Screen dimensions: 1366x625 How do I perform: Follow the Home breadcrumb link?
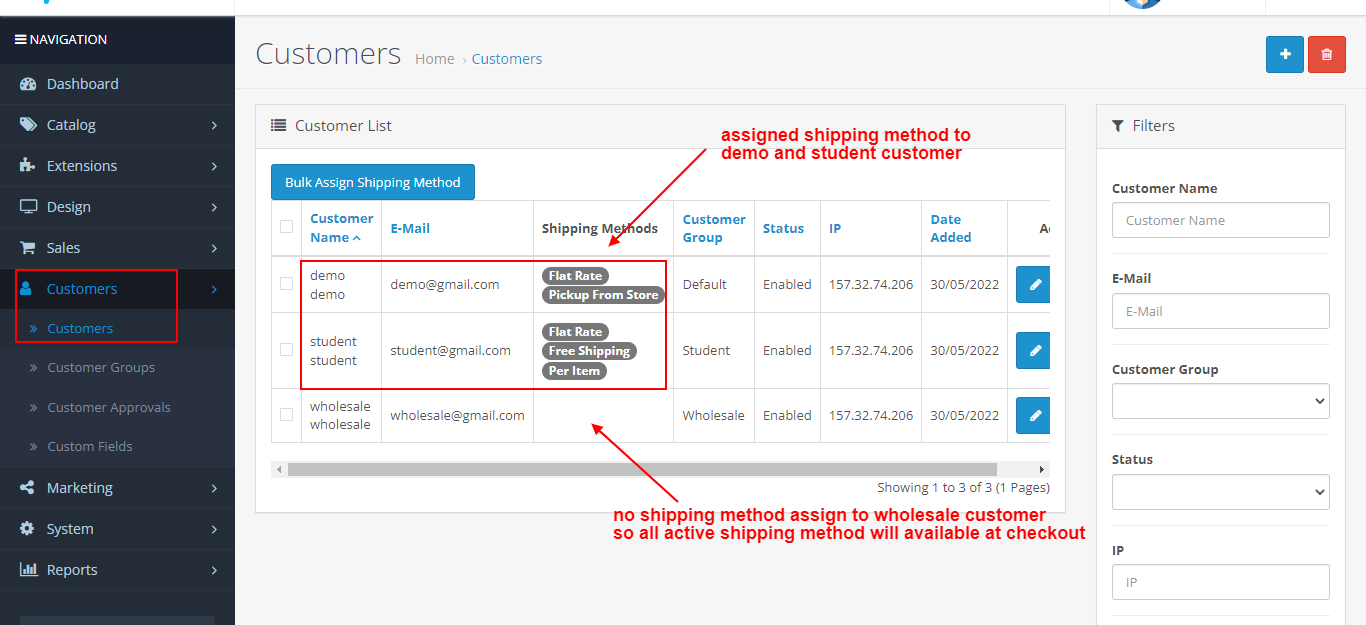(434, 58)
